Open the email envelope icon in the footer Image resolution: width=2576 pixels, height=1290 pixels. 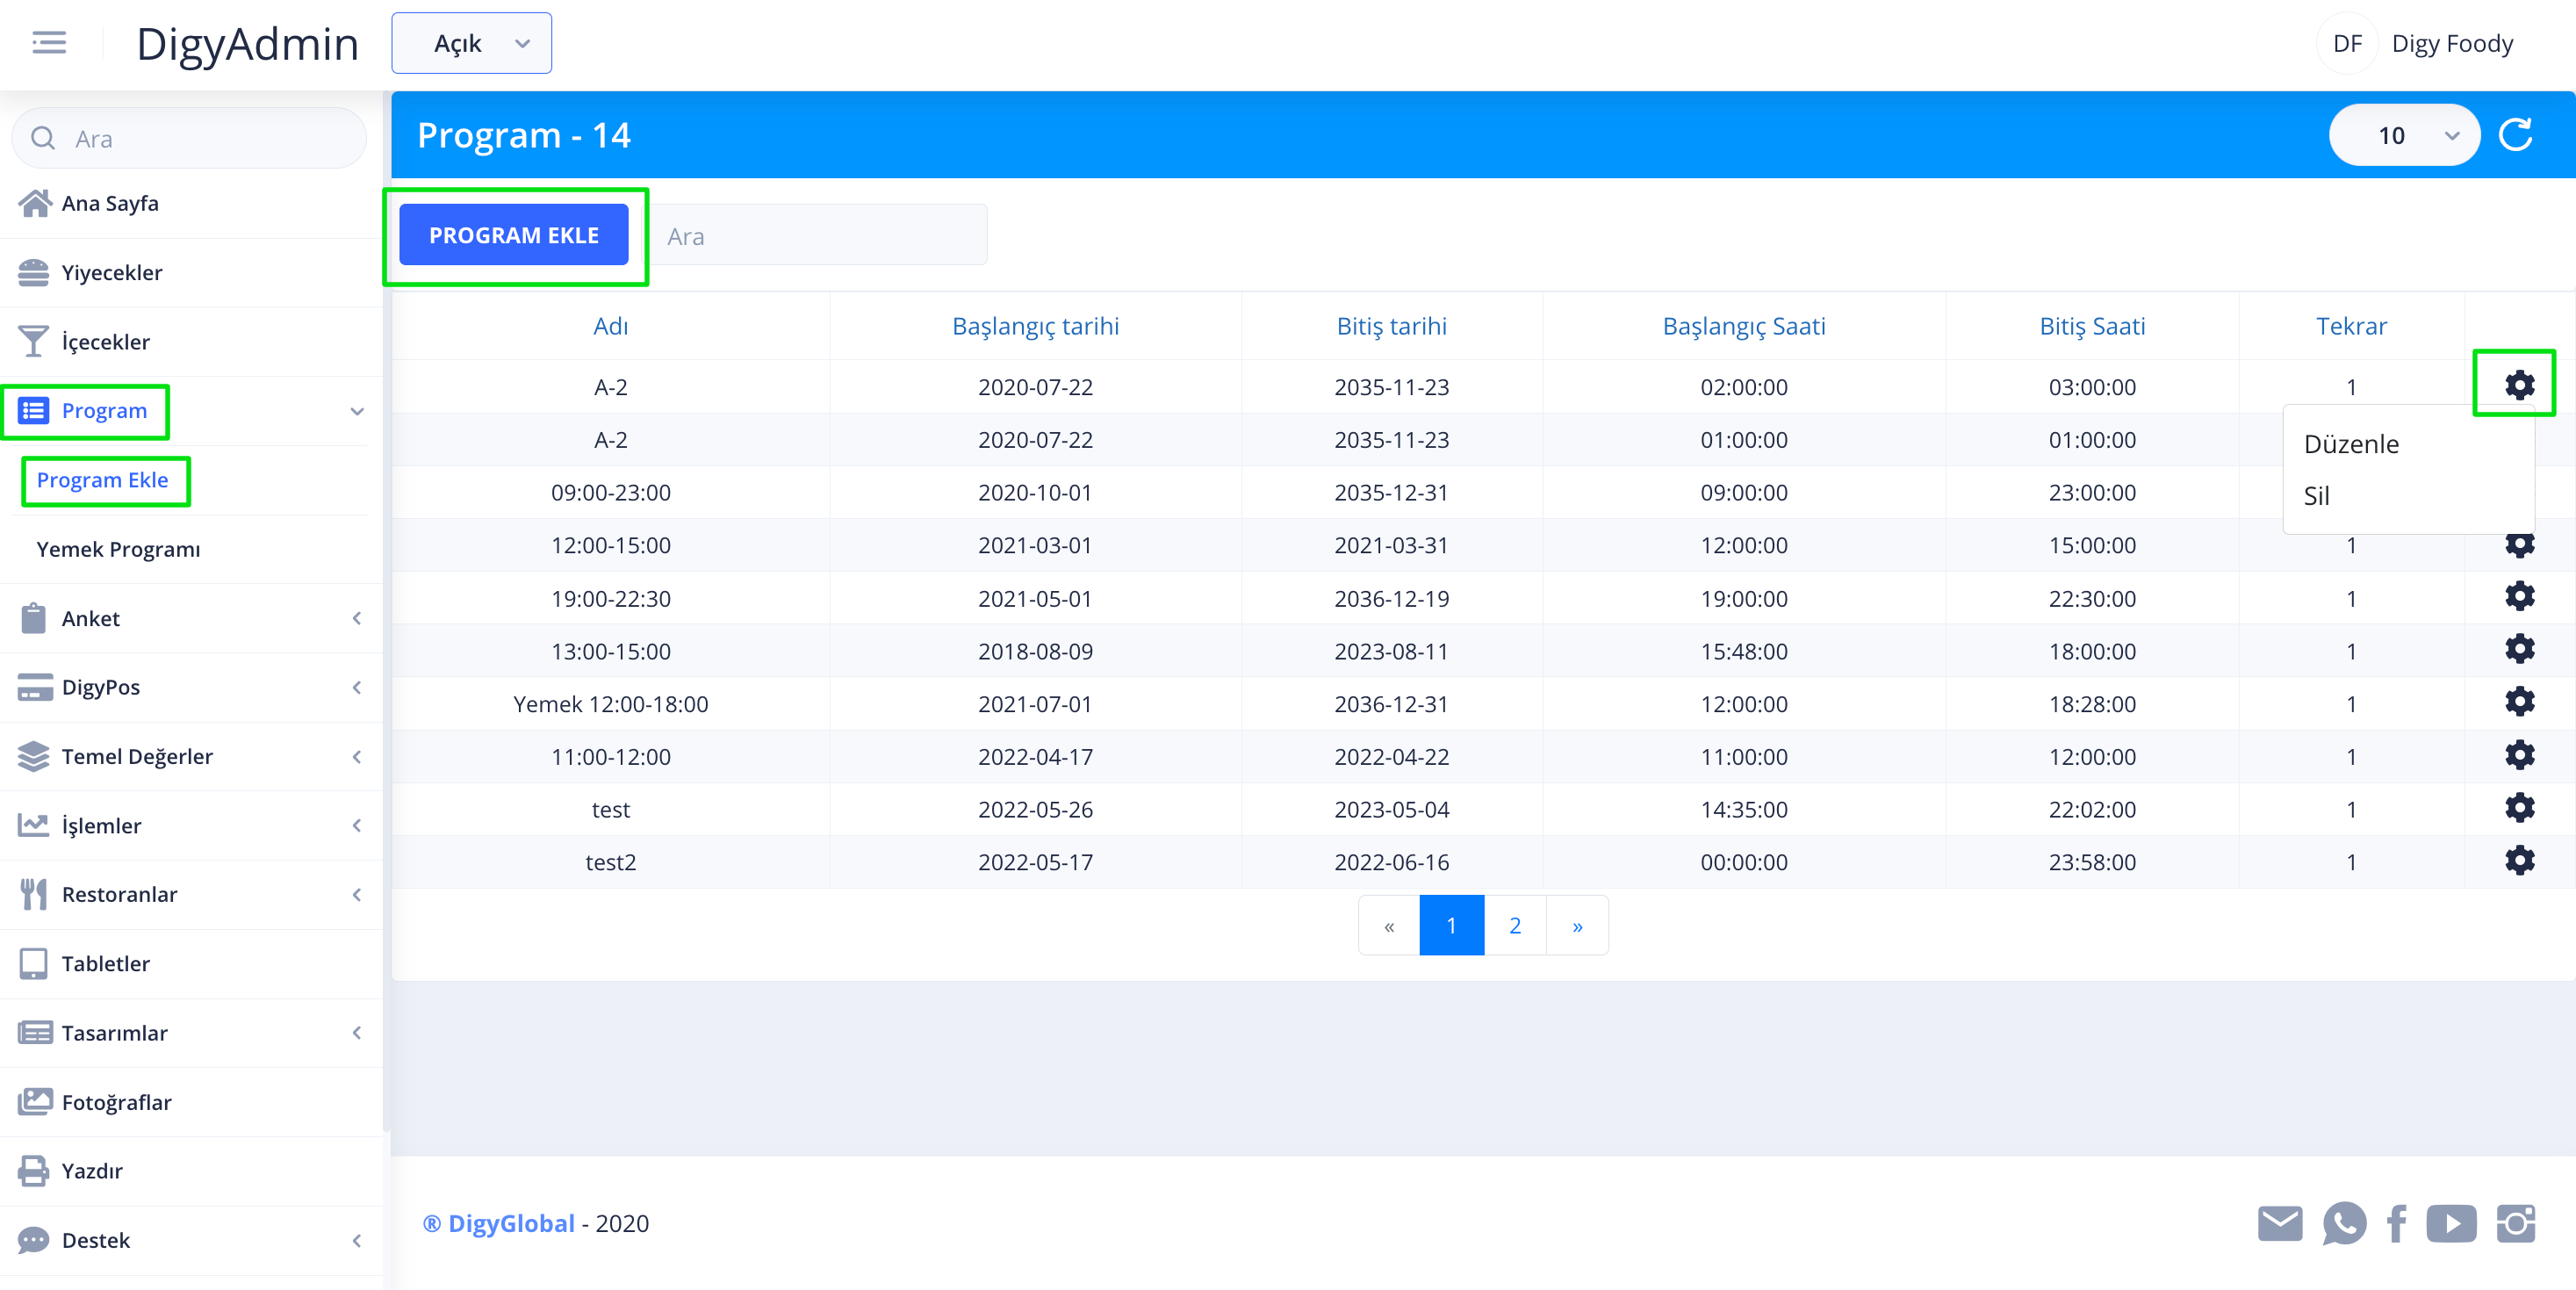(2279, 1223)
